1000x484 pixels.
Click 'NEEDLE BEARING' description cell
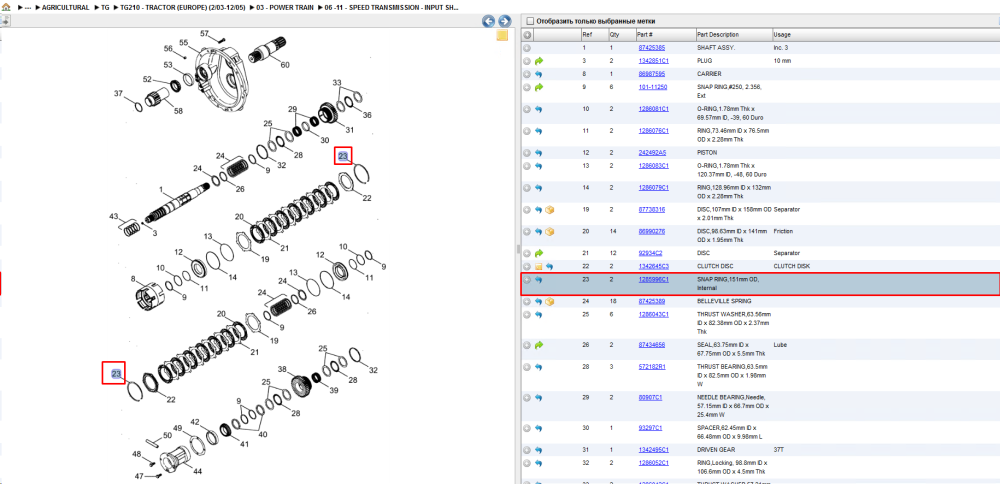(733, 406)
